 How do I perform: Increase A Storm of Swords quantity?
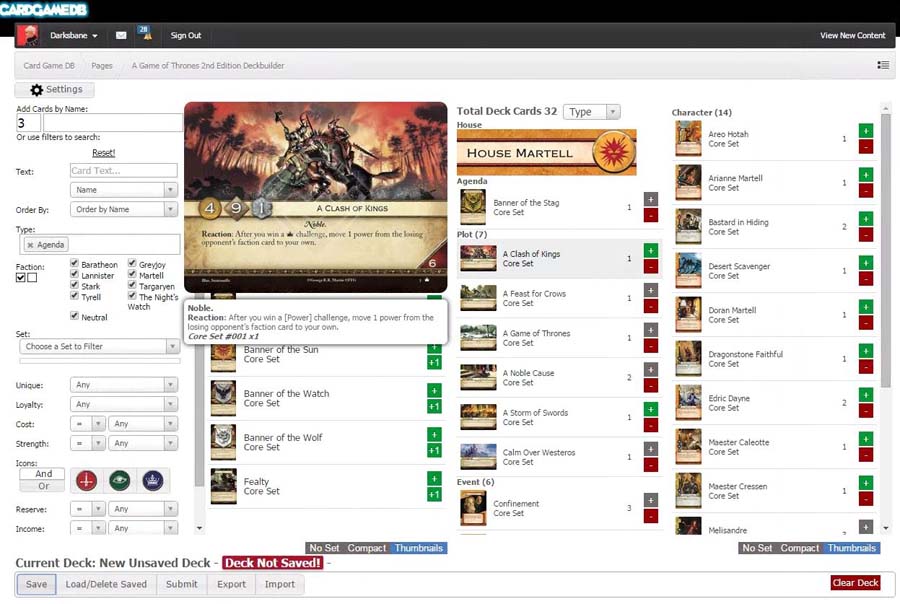click(651, 409)
